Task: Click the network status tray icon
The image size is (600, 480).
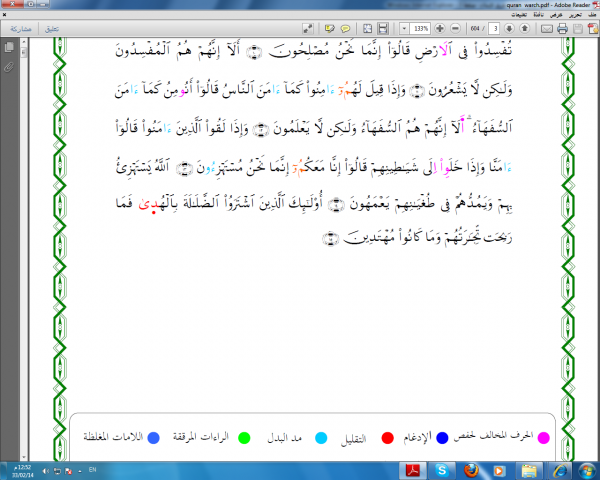Action: (57, 471)
